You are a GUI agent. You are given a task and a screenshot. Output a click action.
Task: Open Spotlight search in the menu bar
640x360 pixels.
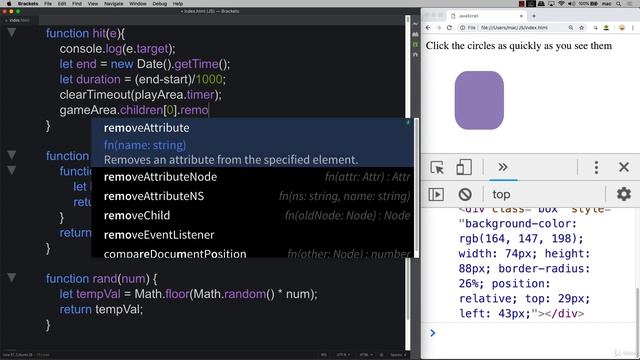619,4
